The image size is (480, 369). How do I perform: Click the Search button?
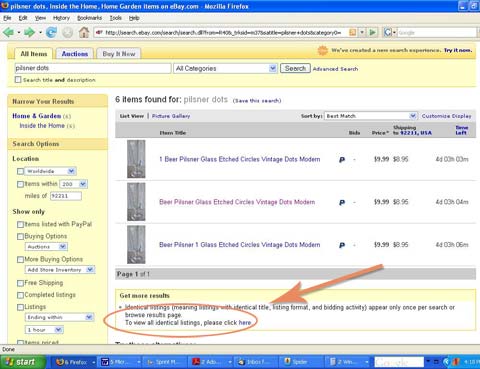pyautogui.click(x=295, y=68)
